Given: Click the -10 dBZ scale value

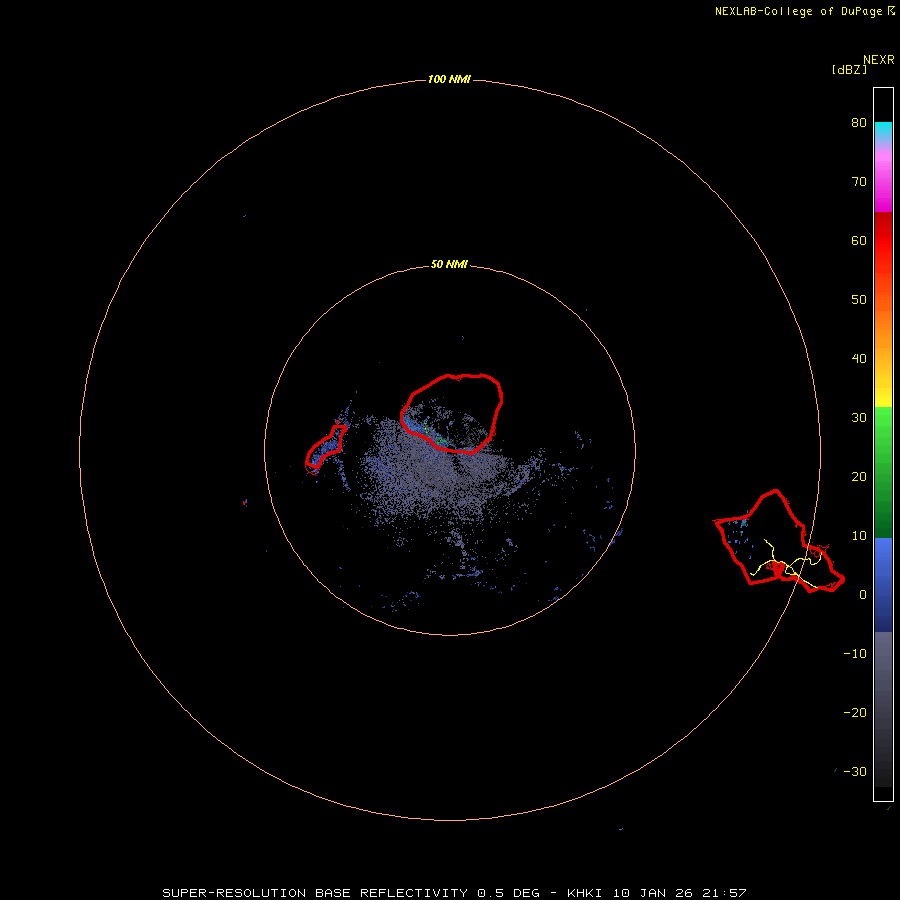Looking at the screenshot, I should point(855,654).
